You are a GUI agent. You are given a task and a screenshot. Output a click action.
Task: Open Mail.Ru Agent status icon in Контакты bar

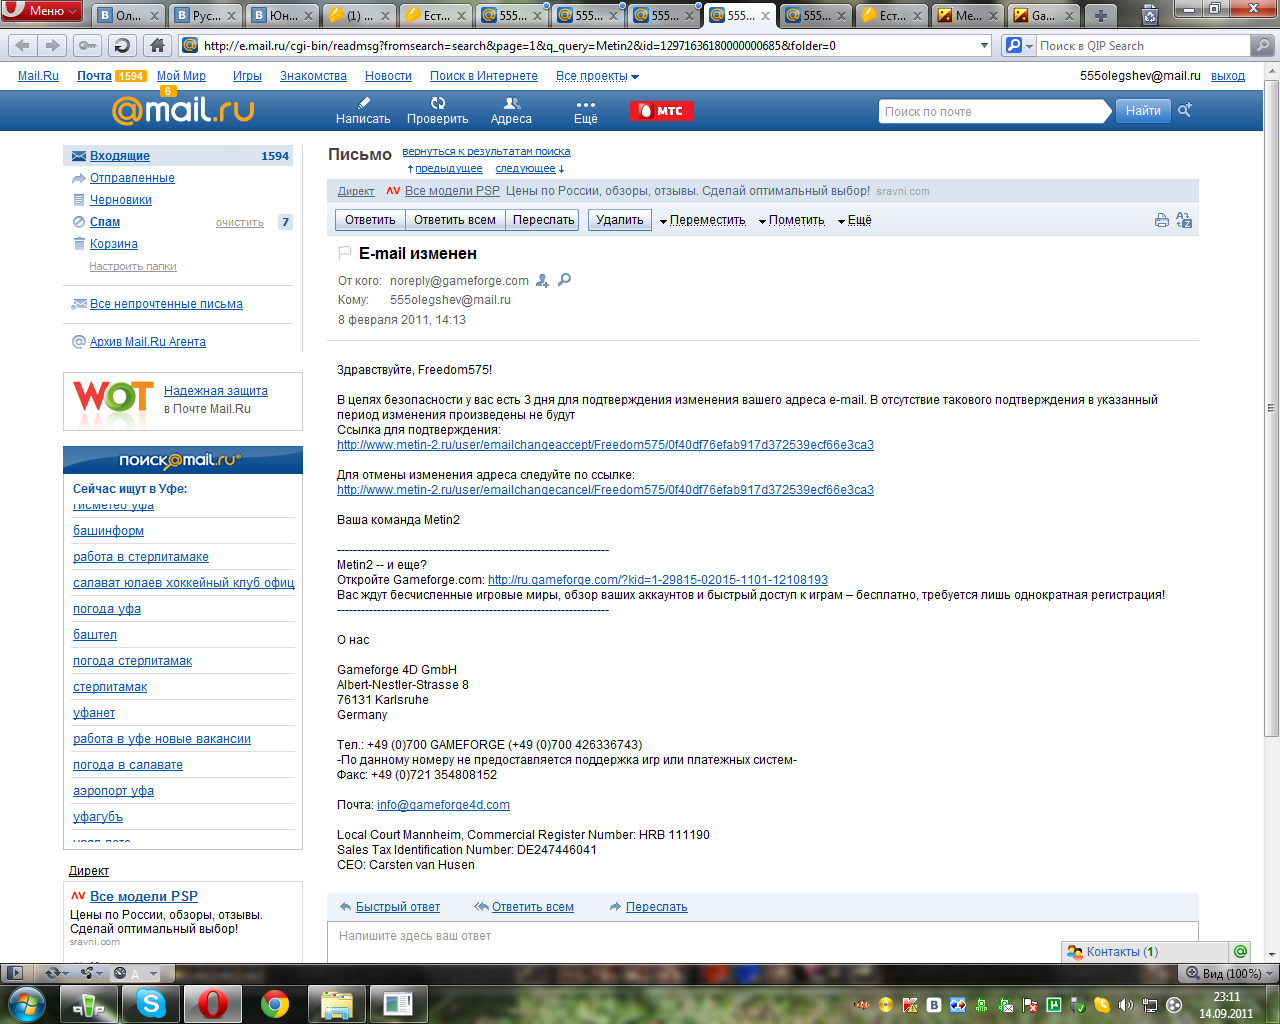pos(1240,952)
